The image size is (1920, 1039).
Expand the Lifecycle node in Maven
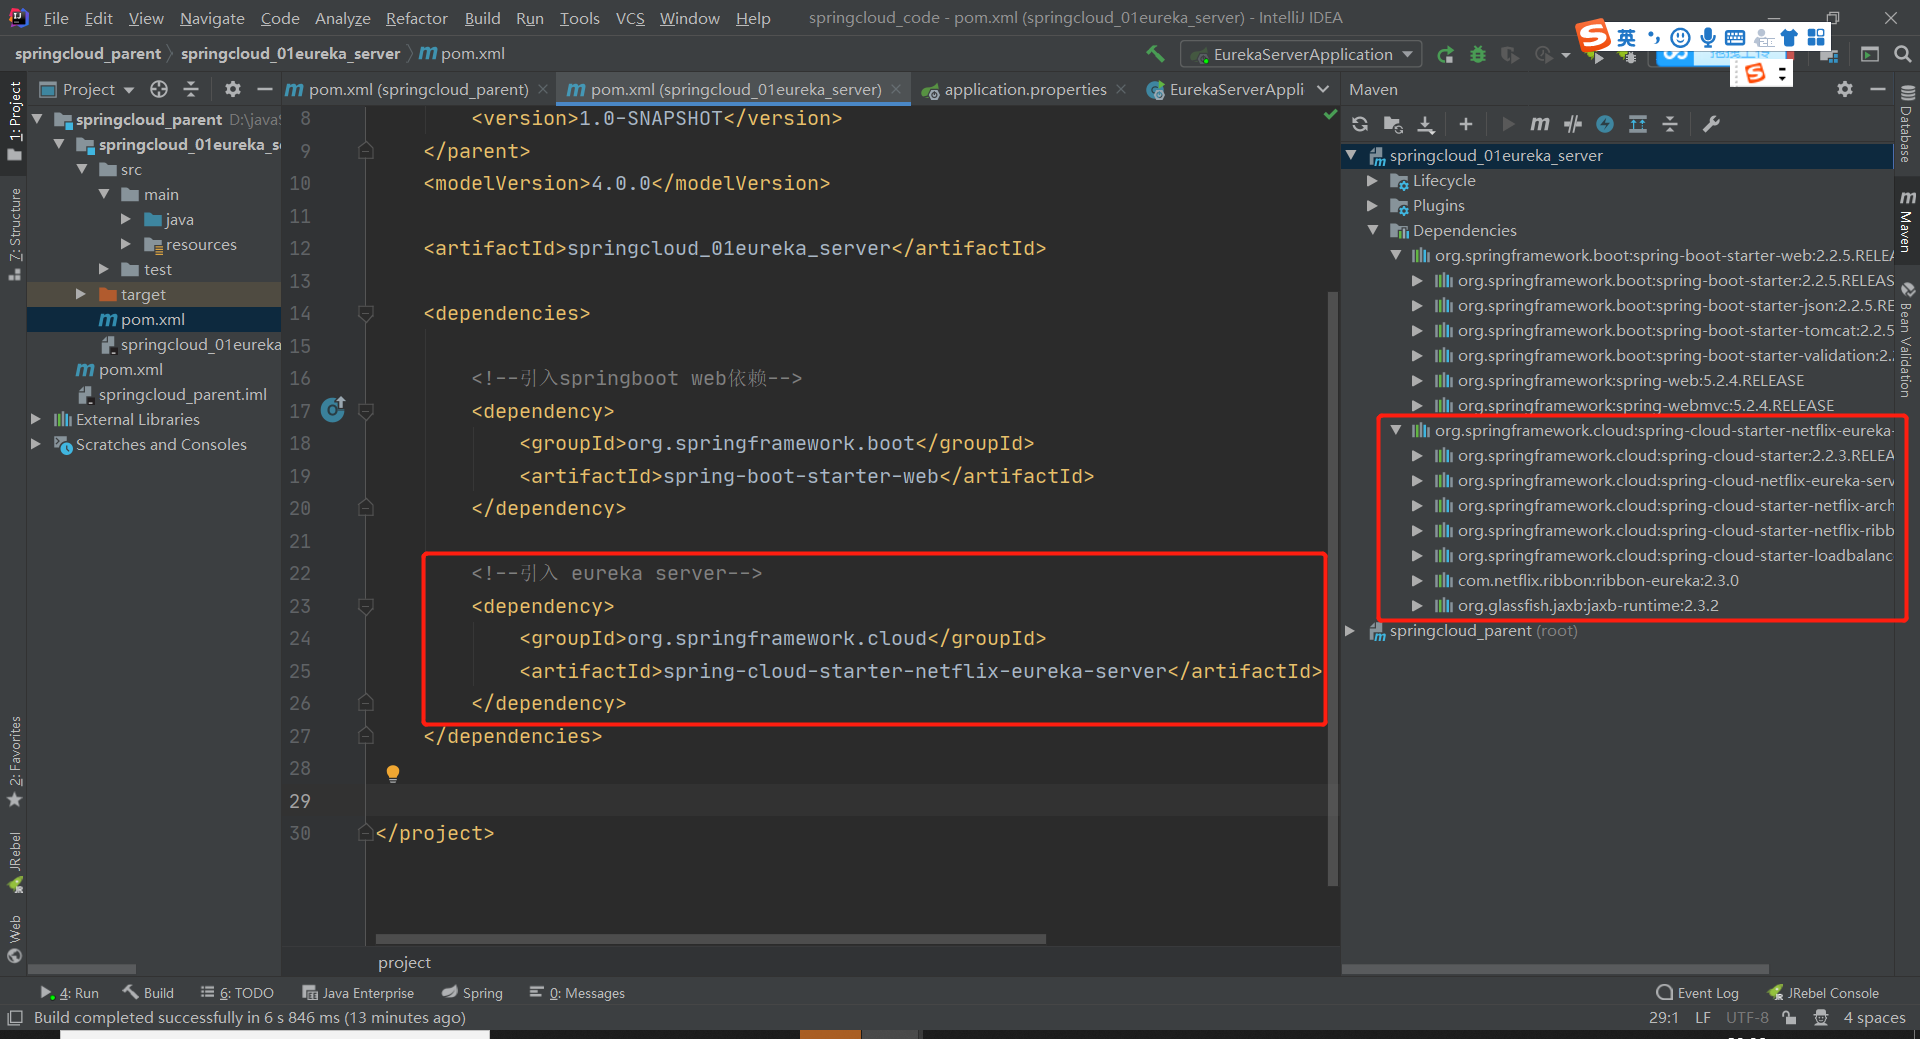click(1372, 181)
